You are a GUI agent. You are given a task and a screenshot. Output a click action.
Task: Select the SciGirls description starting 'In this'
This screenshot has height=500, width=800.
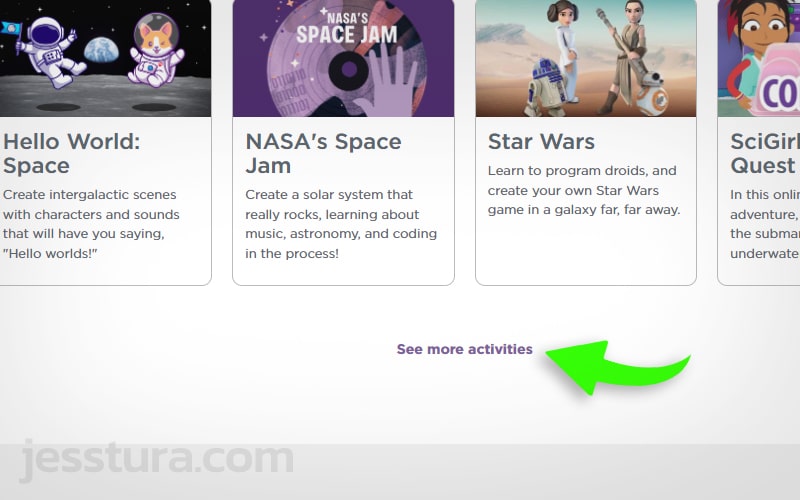click(x=765, y=224)
